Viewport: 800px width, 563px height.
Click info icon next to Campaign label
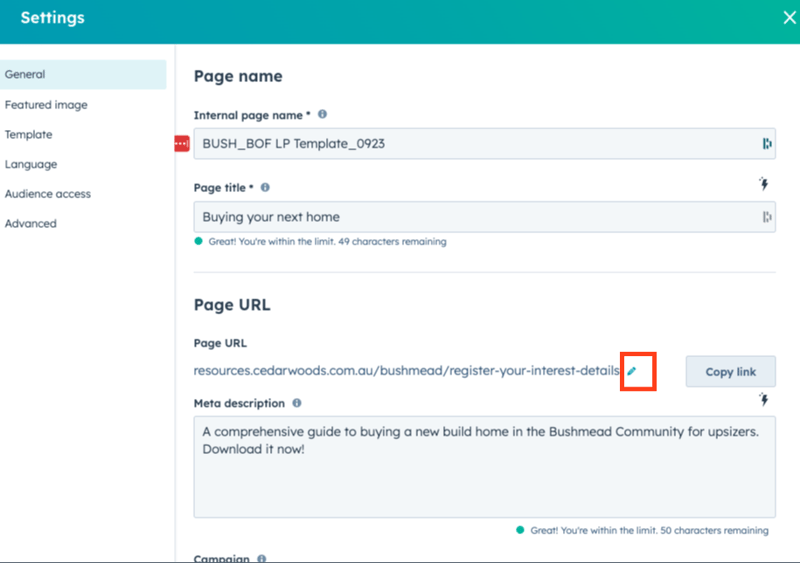[262, 558]
